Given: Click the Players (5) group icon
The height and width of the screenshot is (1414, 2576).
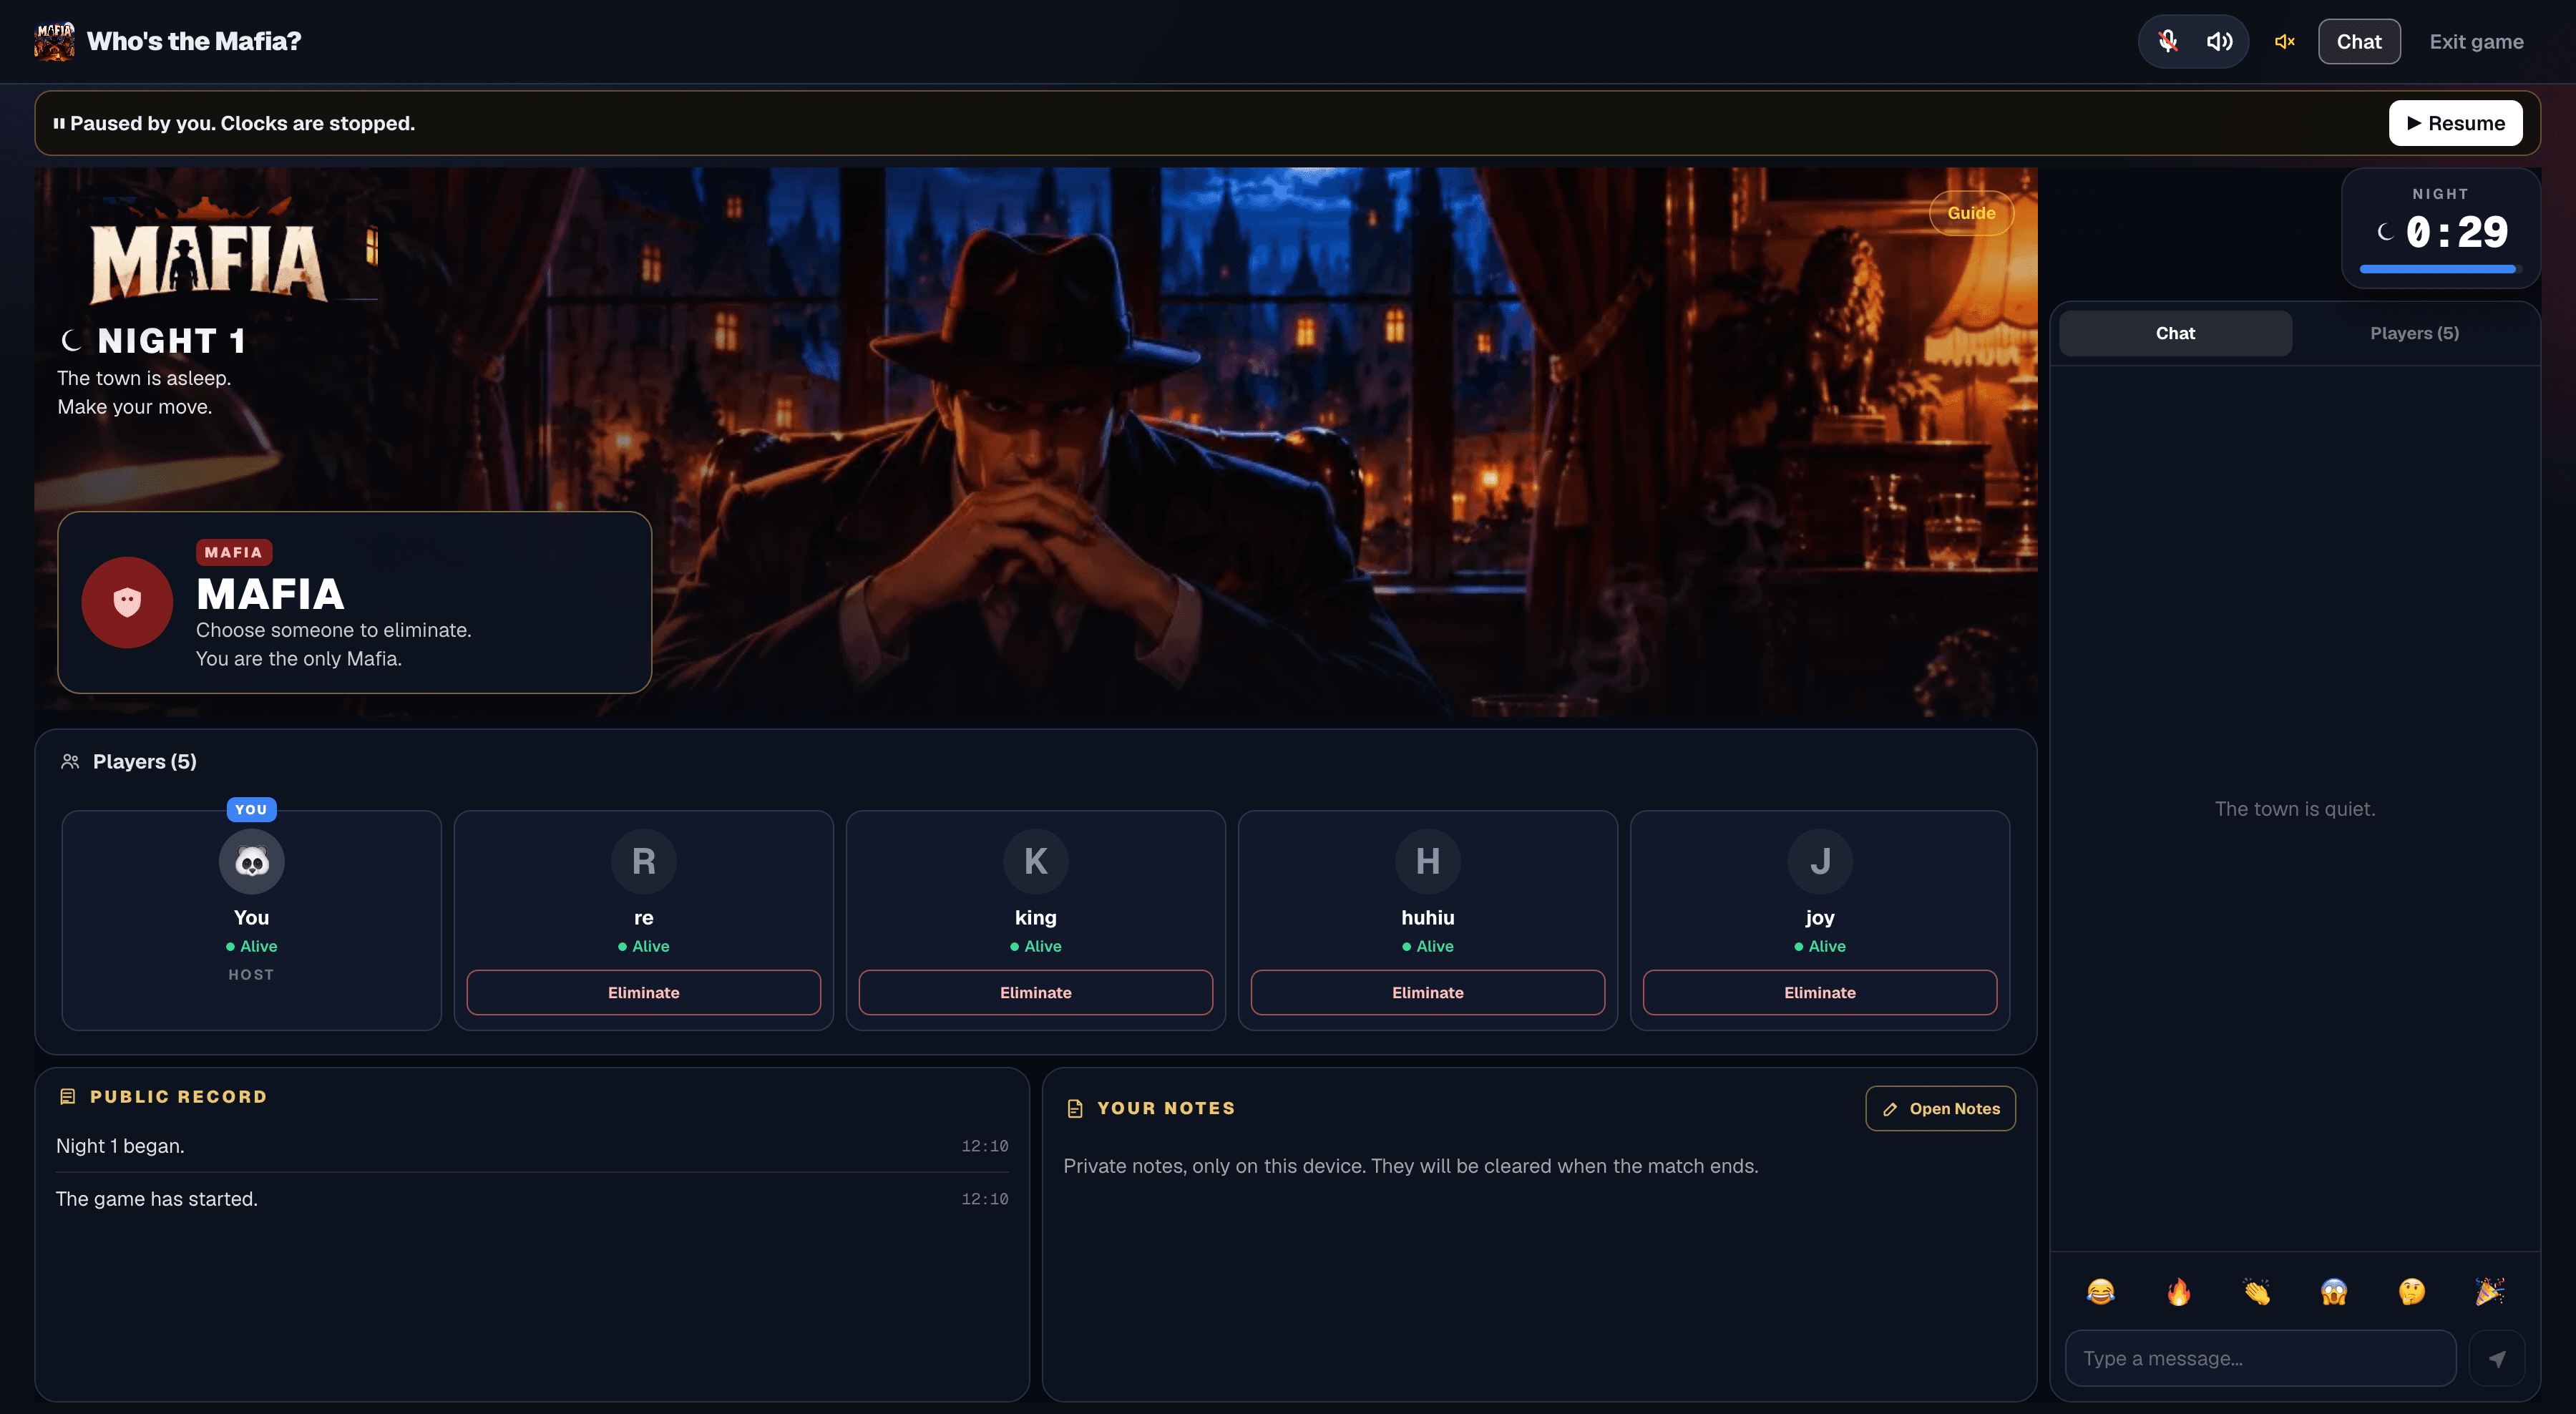Looking at the screenshot, I should (x=70, y=761).
